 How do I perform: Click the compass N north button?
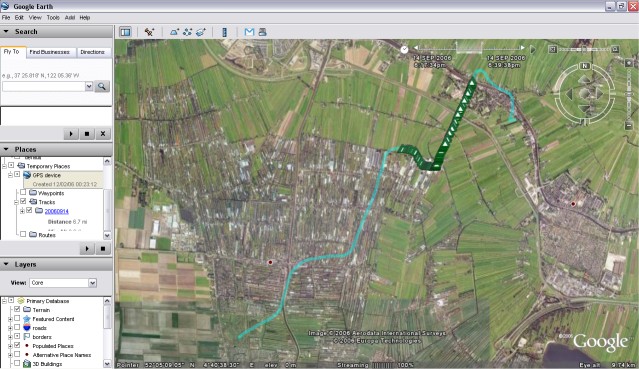pyautogui.click(x=585, y=66)
